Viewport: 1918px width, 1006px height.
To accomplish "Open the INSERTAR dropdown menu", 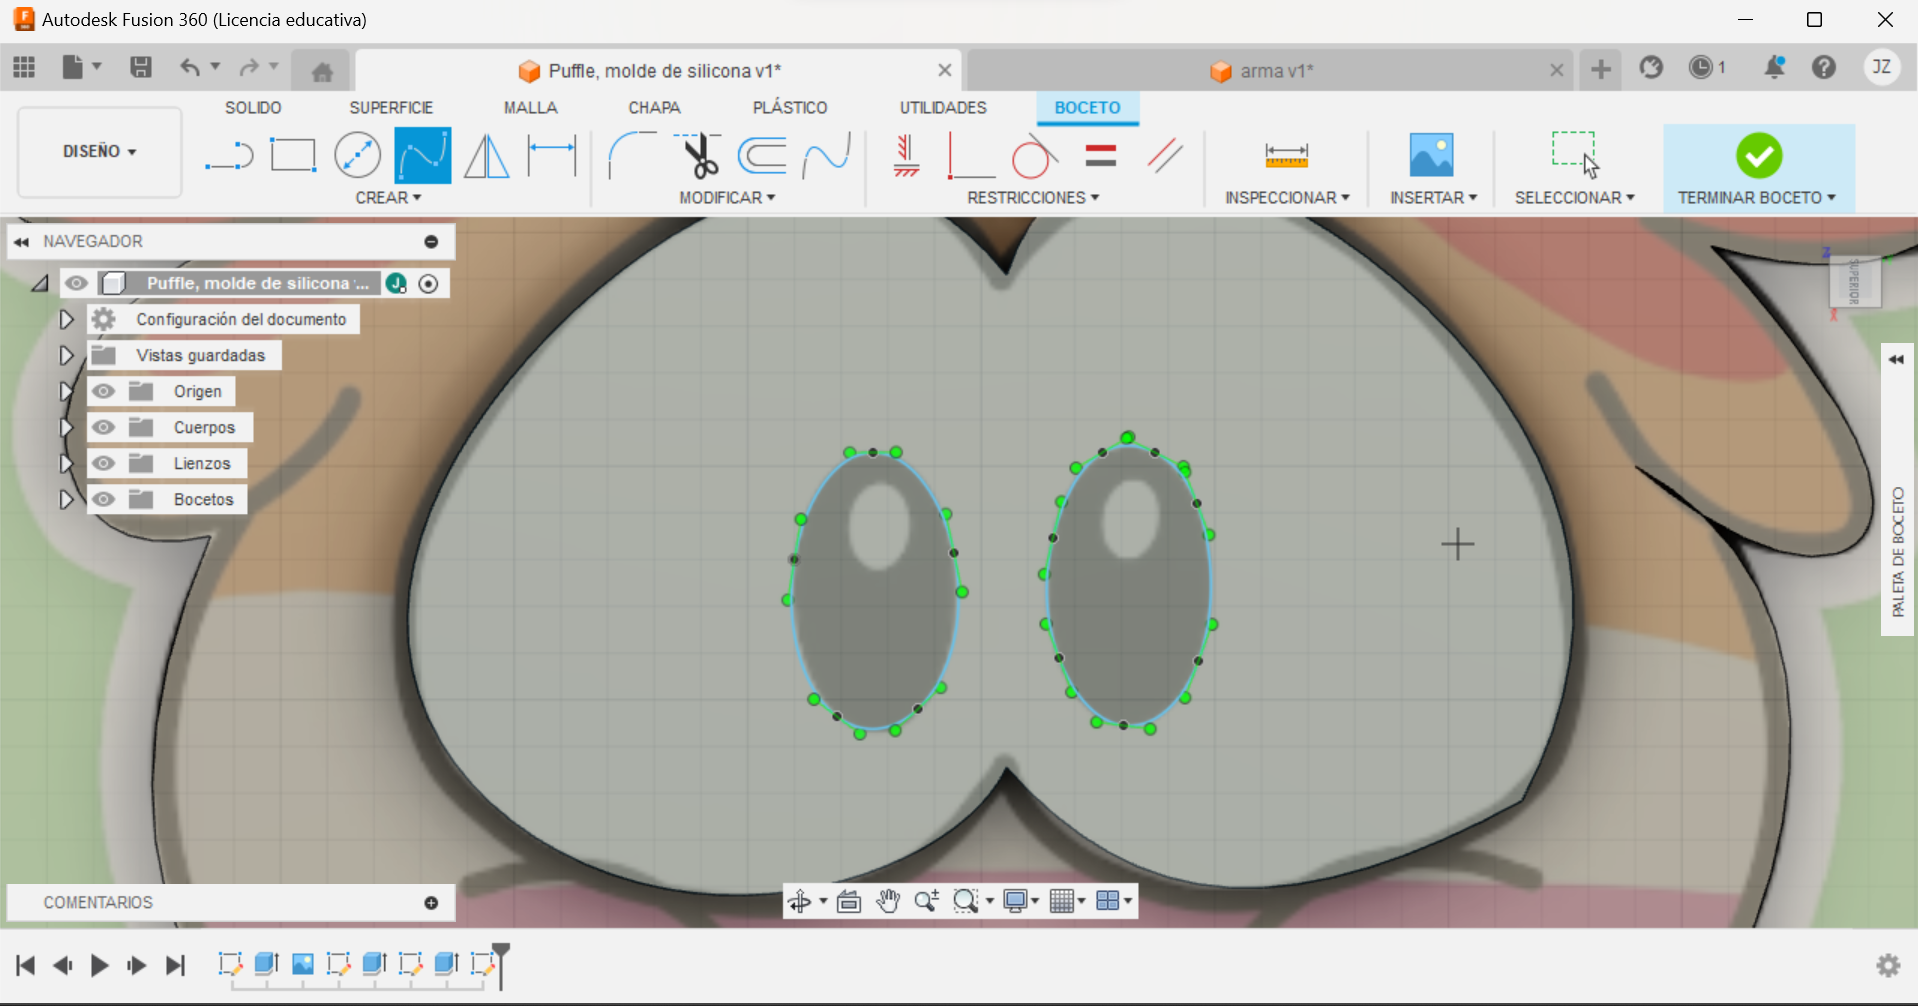I will pyautogui.click(x=1433, y=198).
